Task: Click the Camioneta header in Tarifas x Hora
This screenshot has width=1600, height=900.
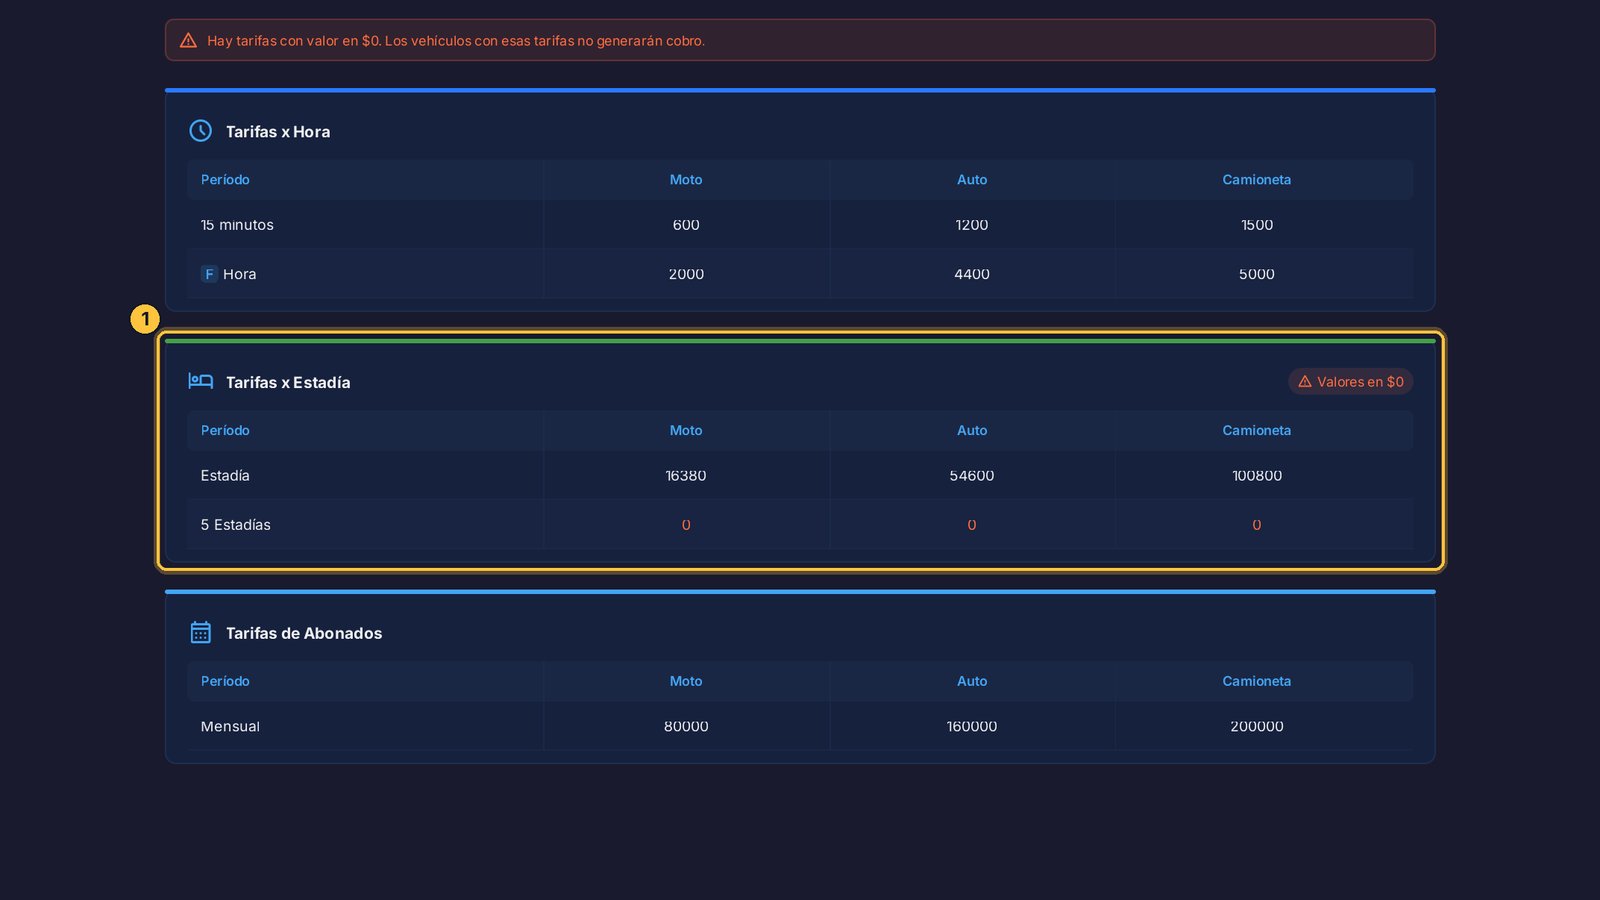Action: (1257, 180)
